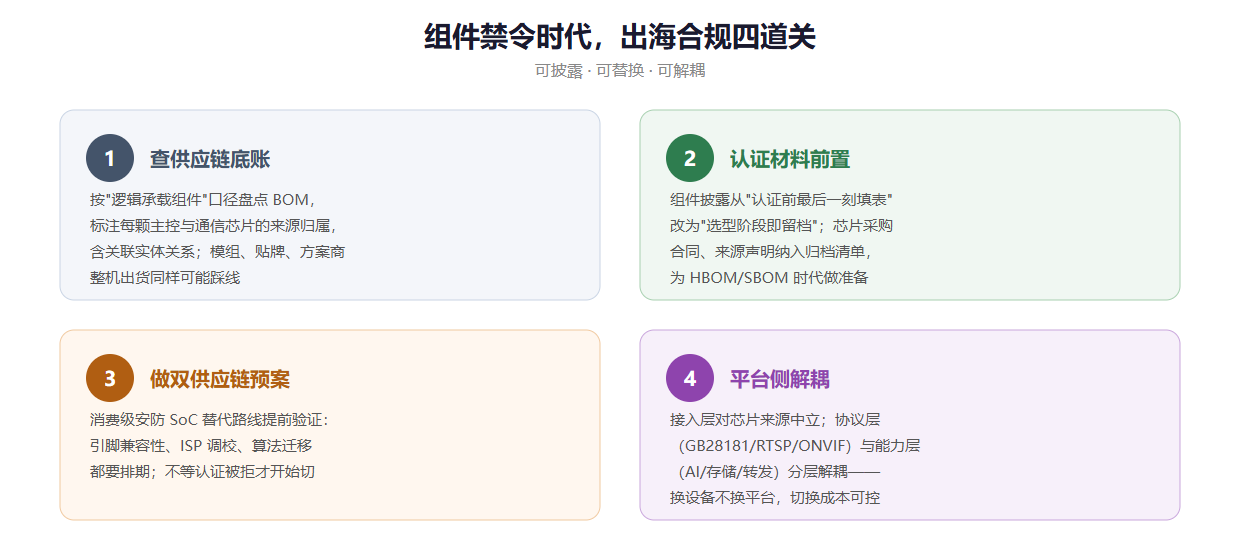Click the line 组件披露从"认证前最后一刻填表"

click(x=781, y=199)
